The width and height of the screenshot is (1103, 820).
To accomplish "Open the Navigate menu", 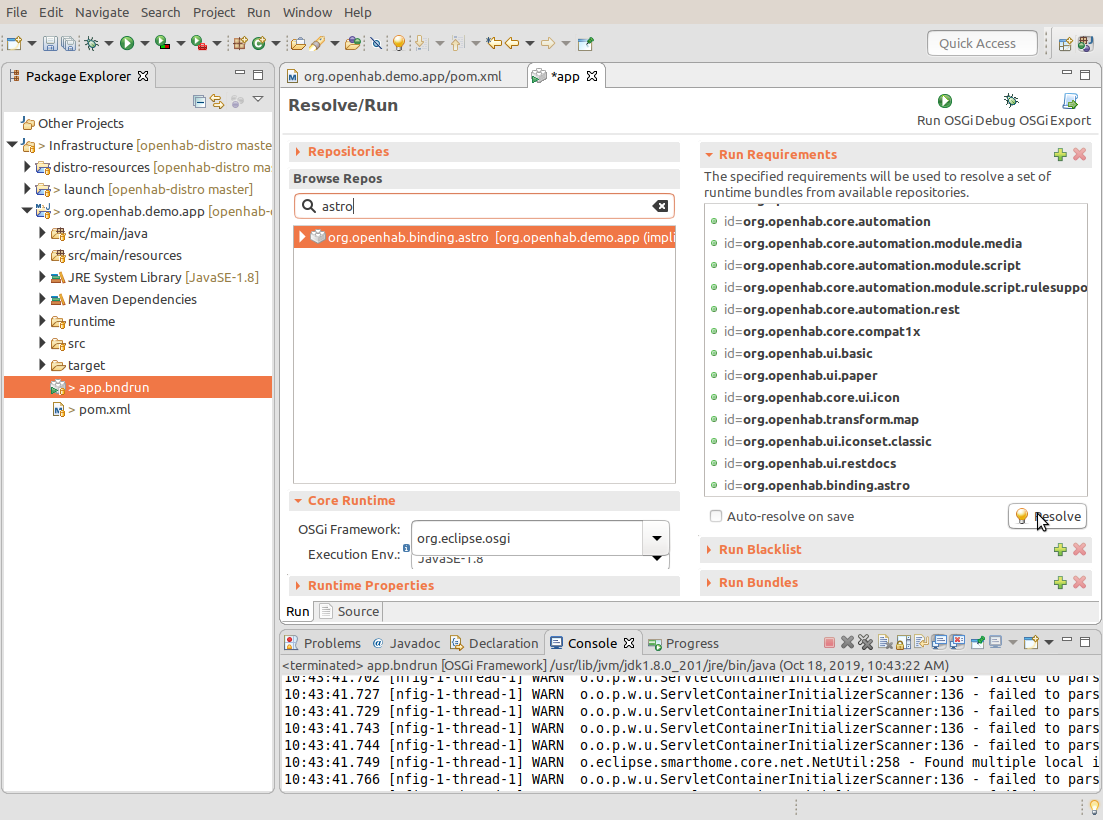I will (x=102, y=13).
